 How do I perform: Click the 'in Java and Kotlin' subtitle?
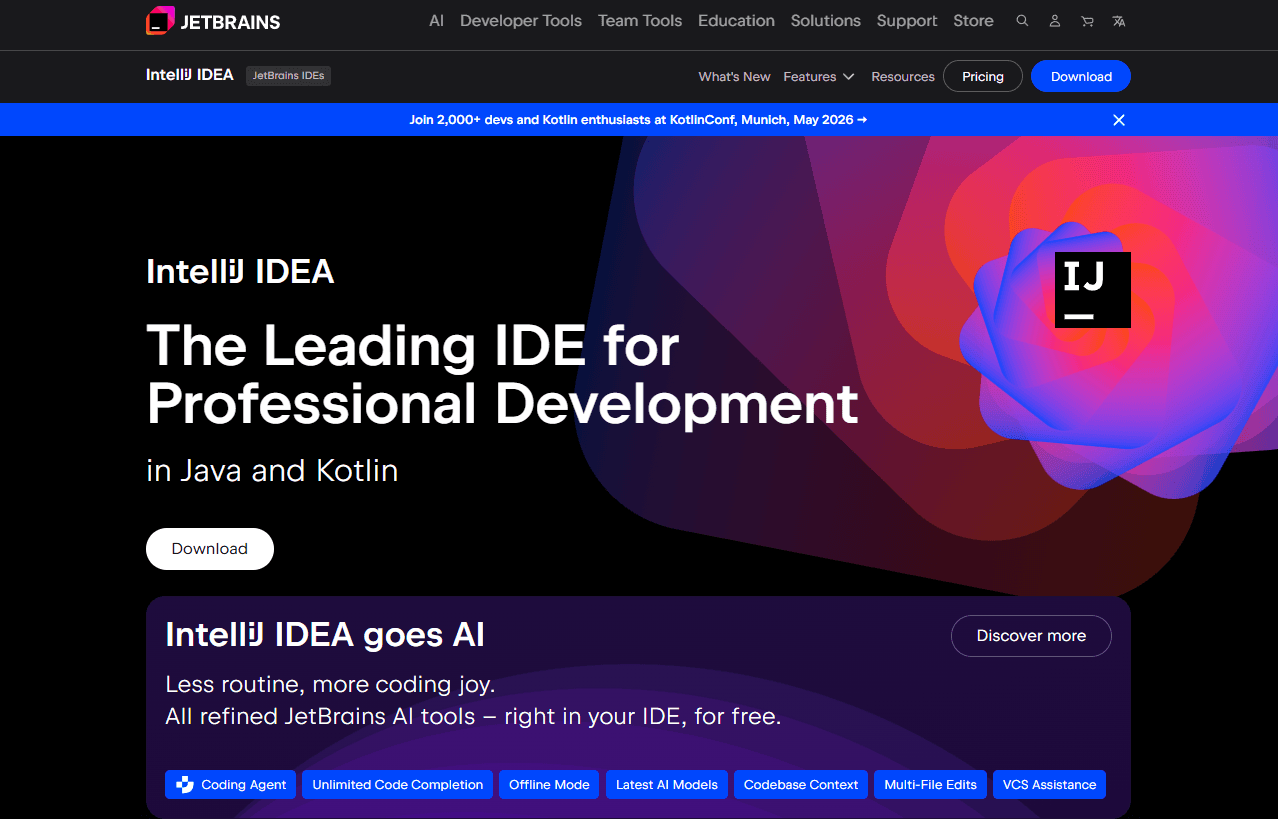tap(272, 470)
